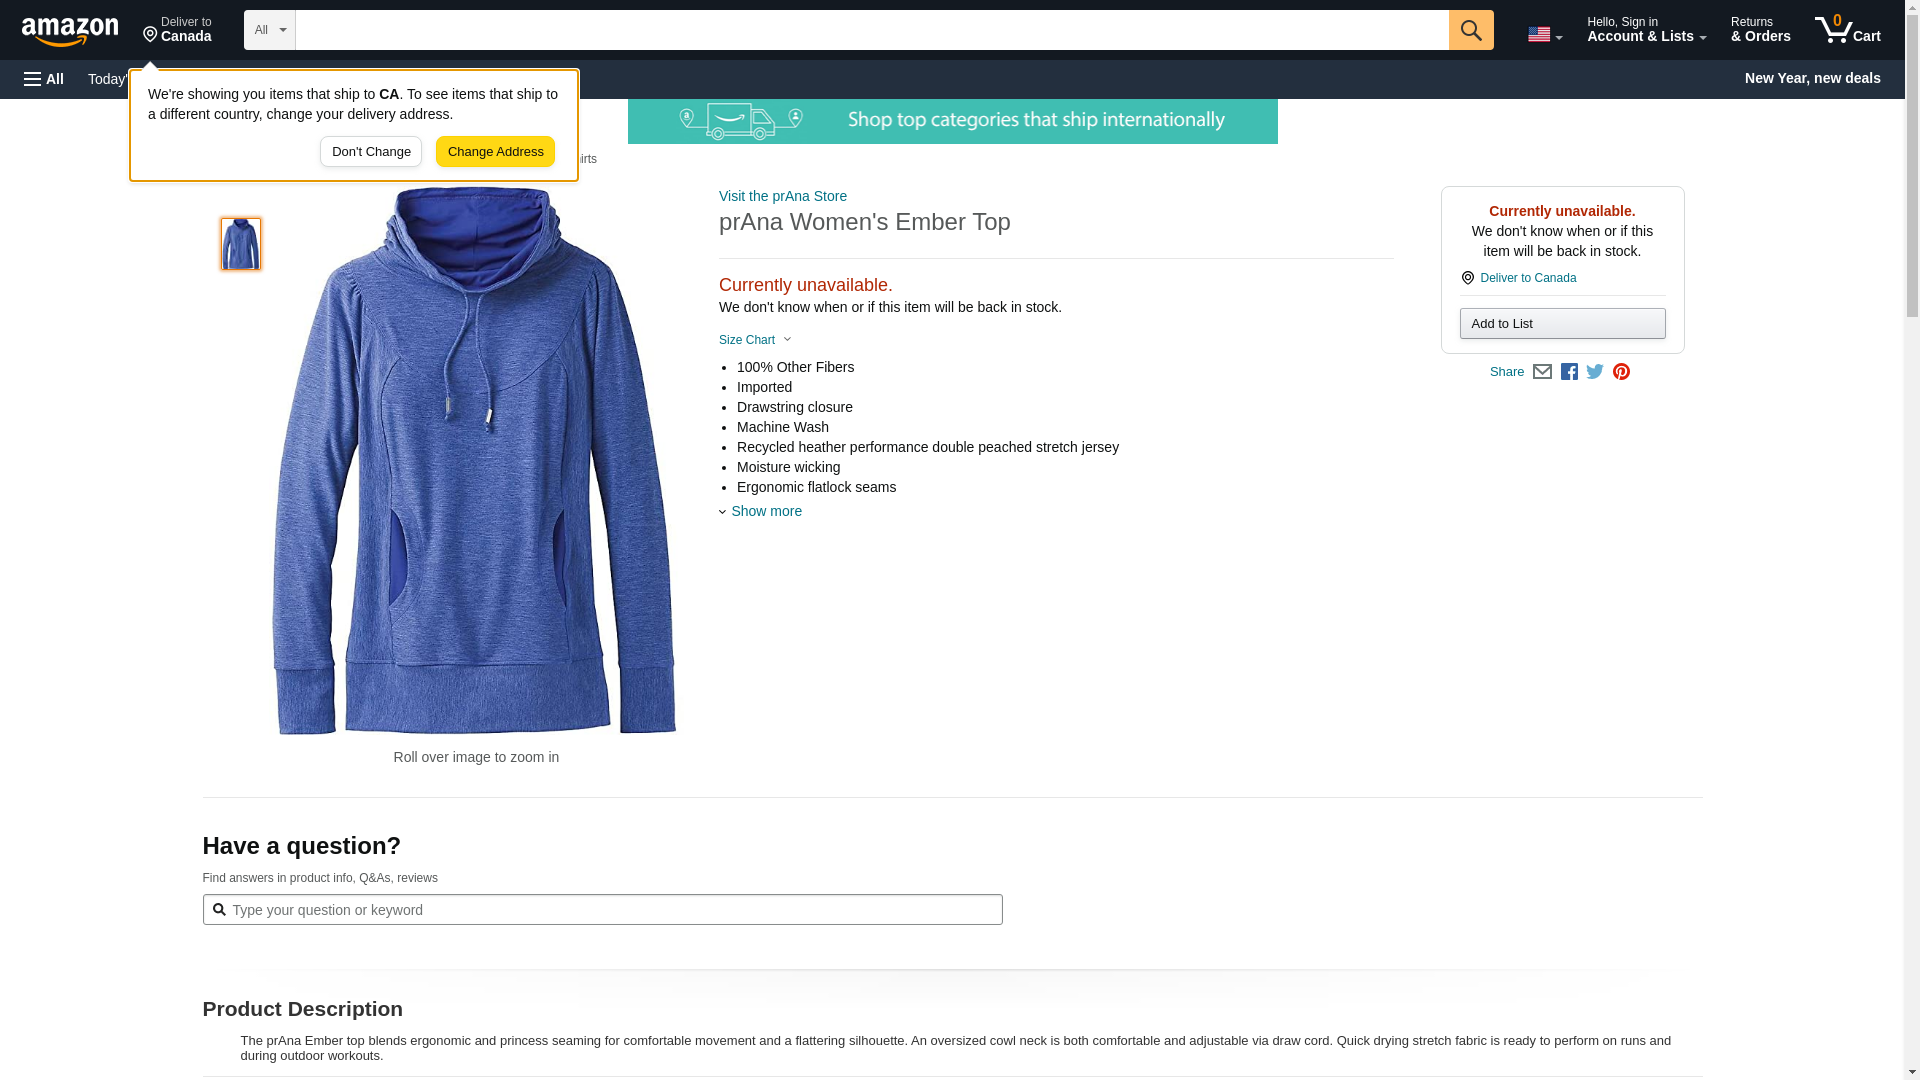Screen dimensions: 1920x1080
Task: Click Add to List button
Action: pos(1561,323)
